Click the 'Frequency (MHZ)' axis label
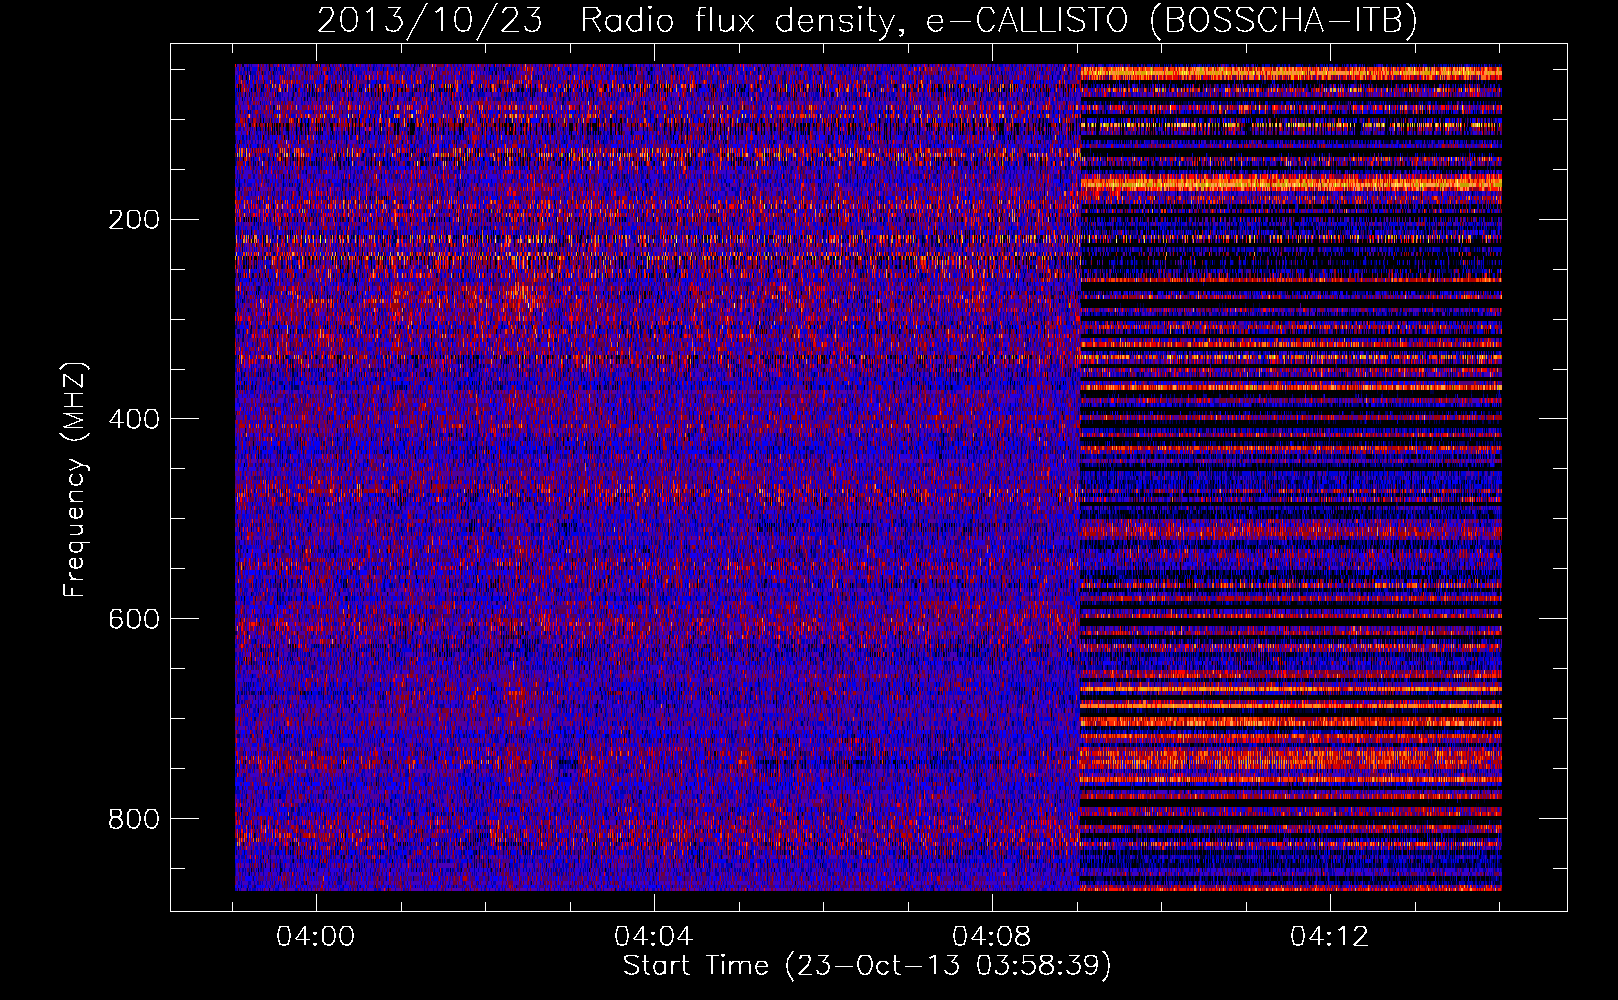The image size is (1618, 1000). [x=75, y=479]
